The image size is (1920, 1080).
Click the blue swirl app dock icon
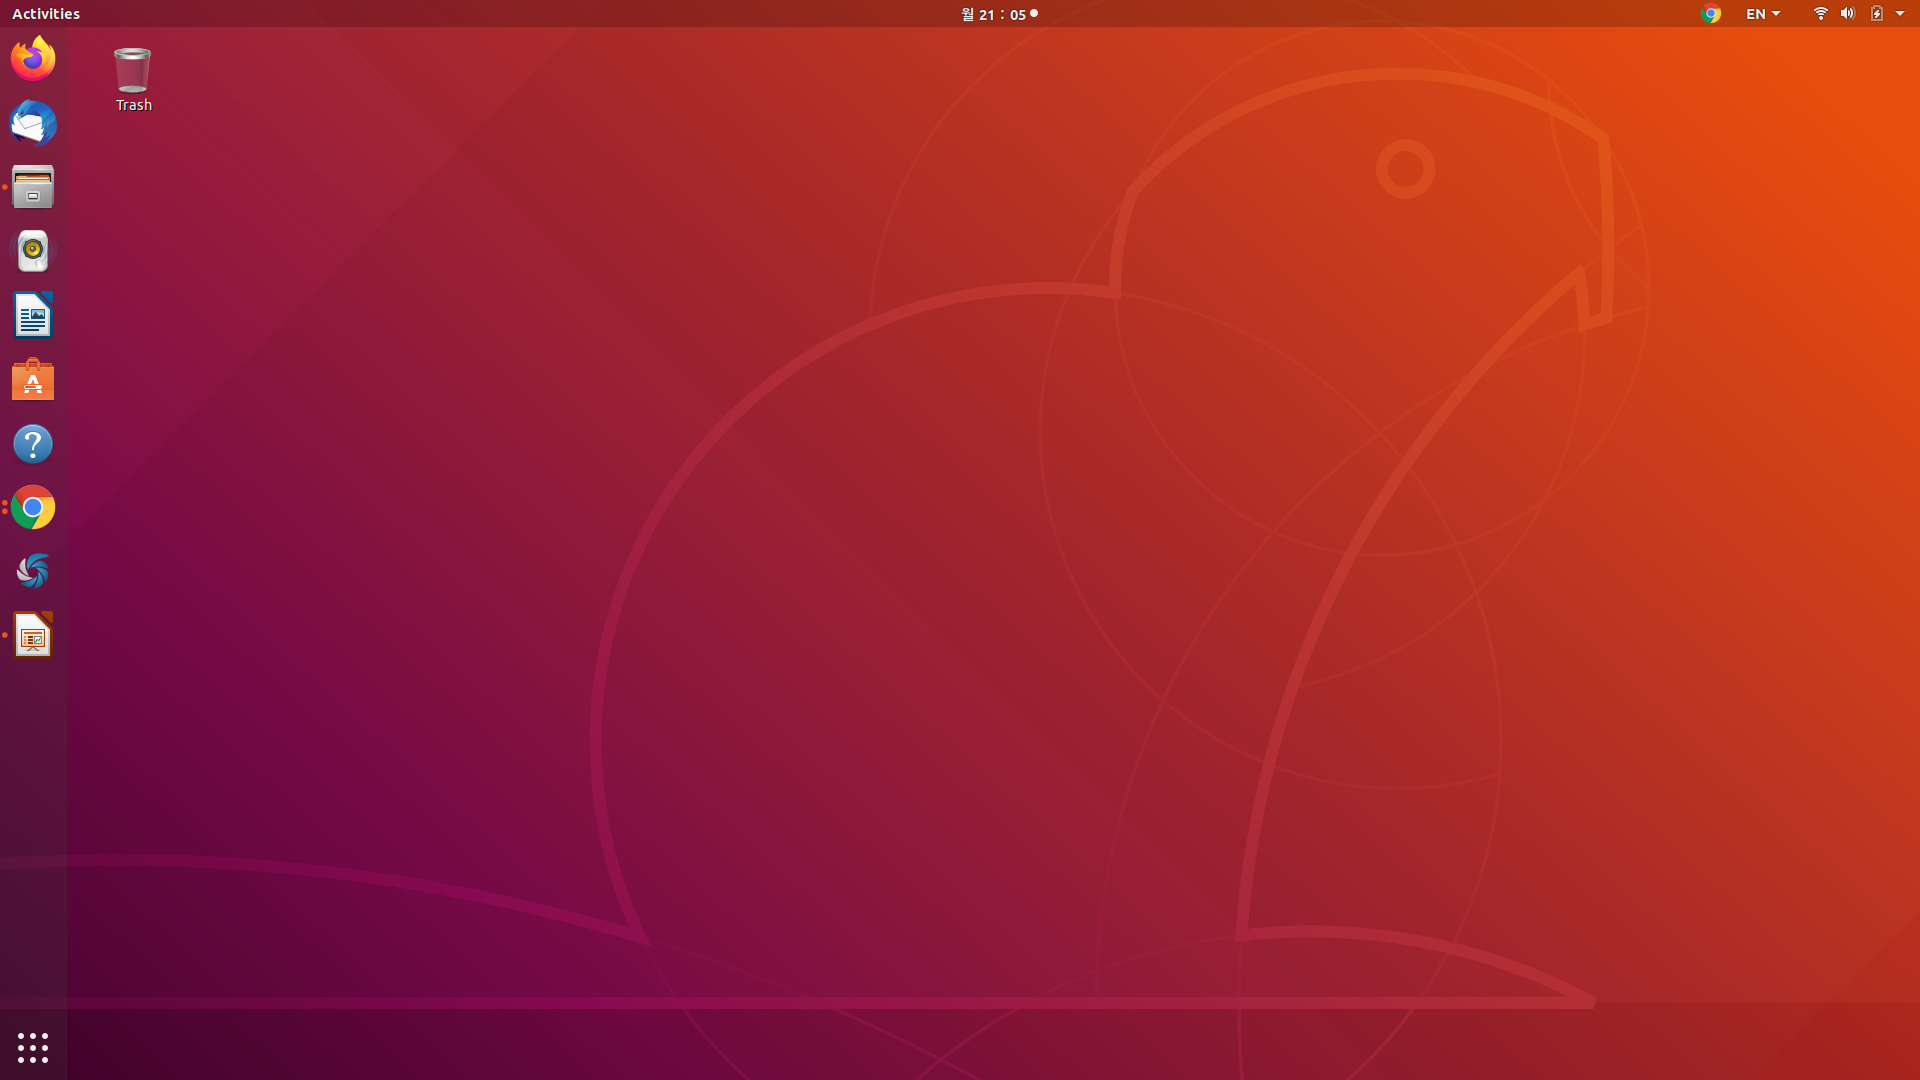click(x=33, y=571)
